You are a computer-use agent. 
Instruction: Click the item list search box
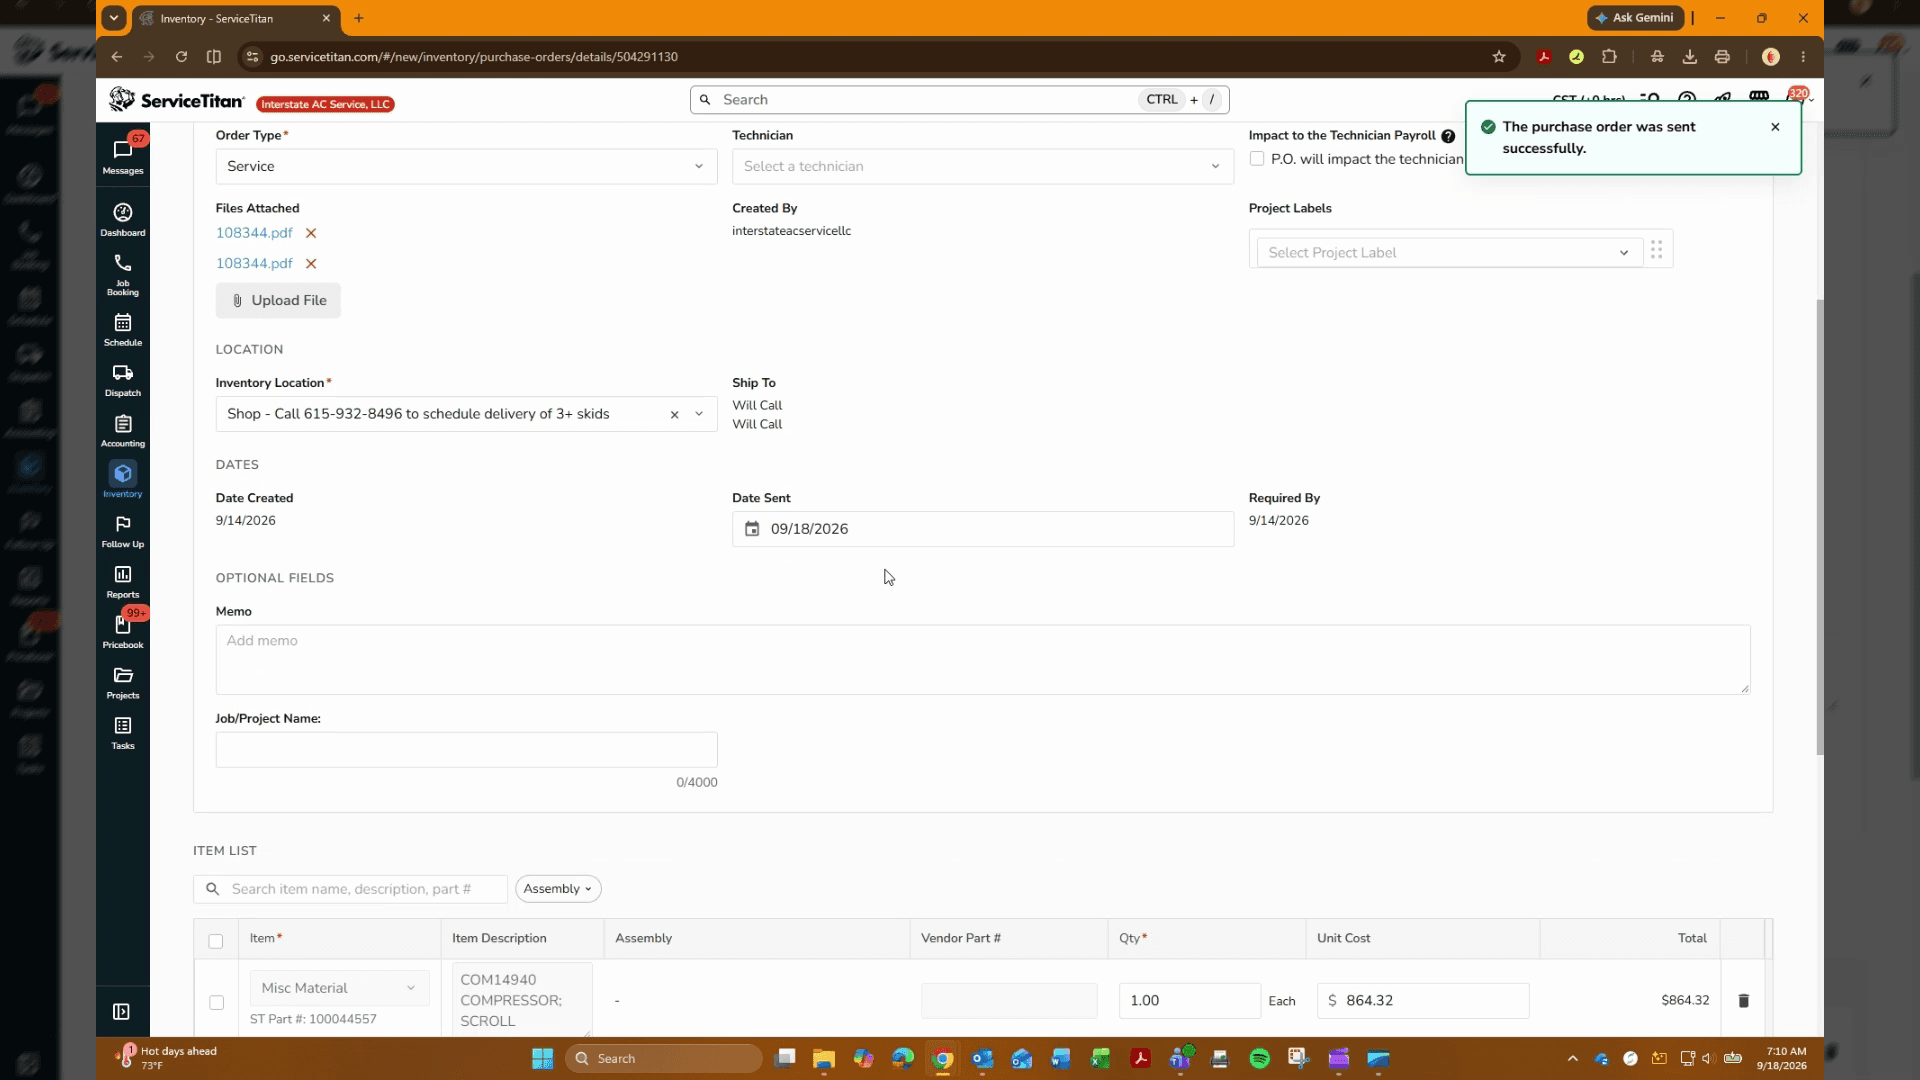[350, 889]
